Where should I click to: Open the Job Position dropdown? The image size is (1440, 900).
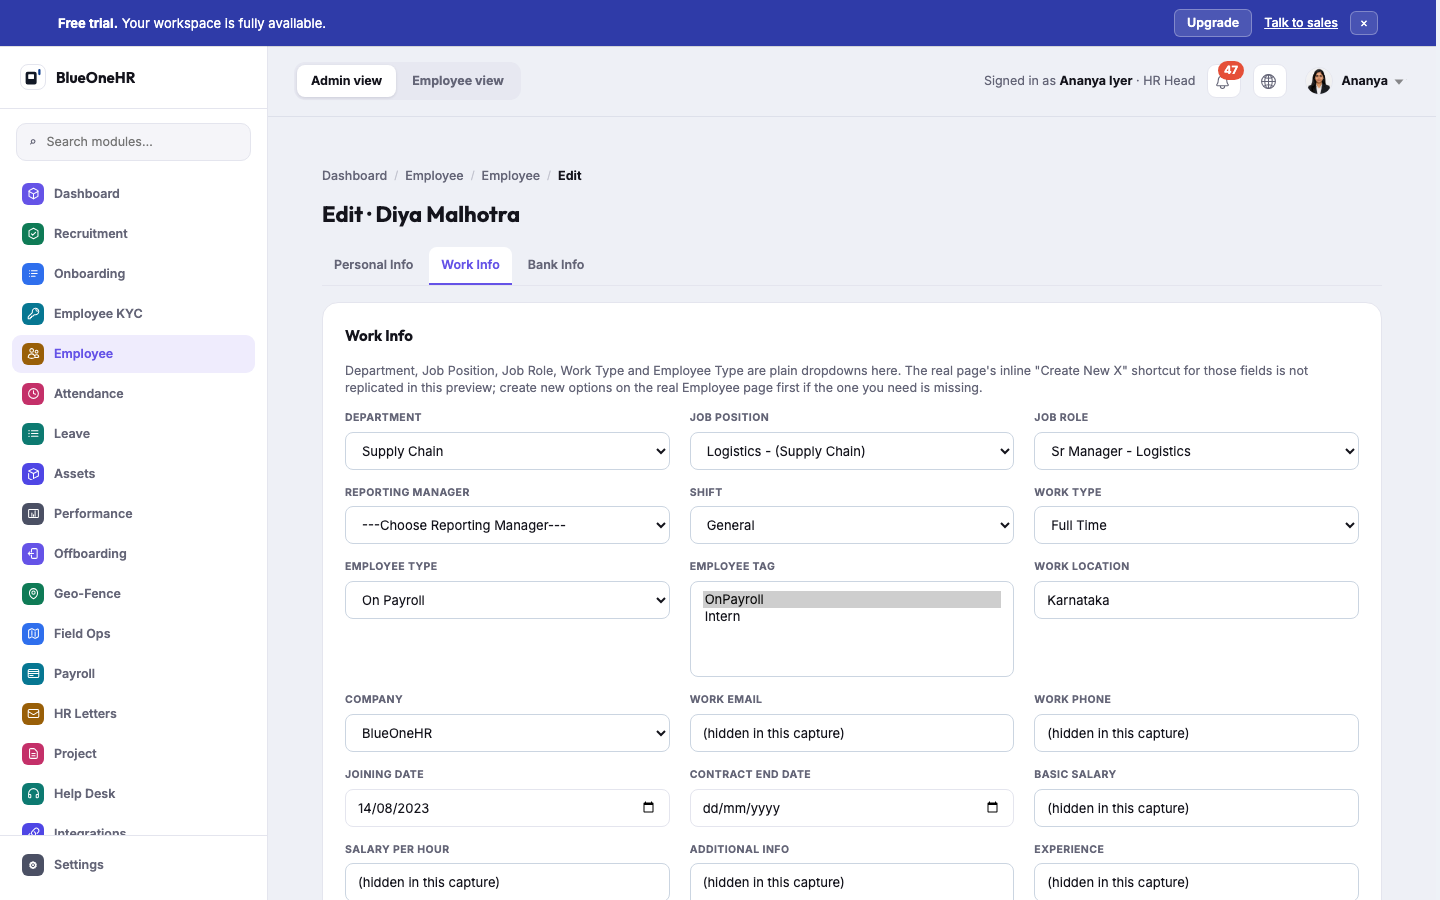click(852, 451)
